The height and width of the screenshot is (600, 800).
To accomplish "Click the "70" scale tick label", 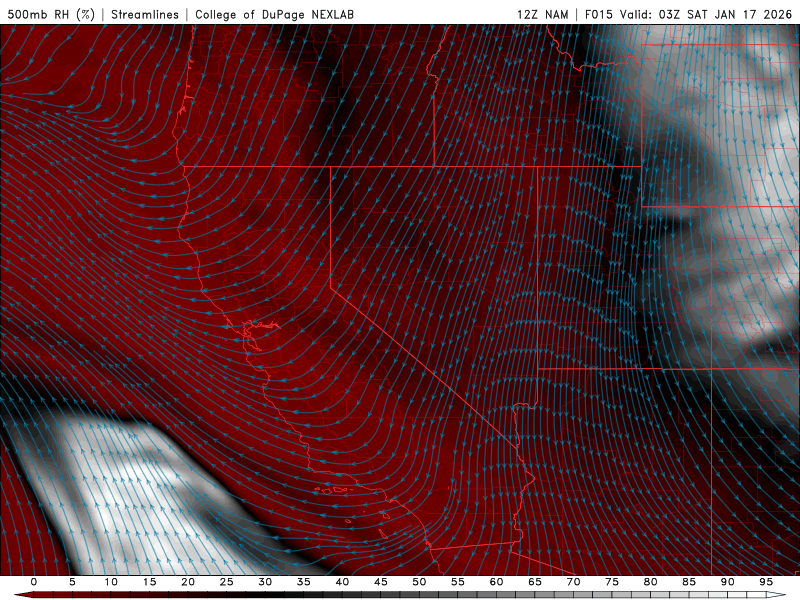I will tap(573, 582).
